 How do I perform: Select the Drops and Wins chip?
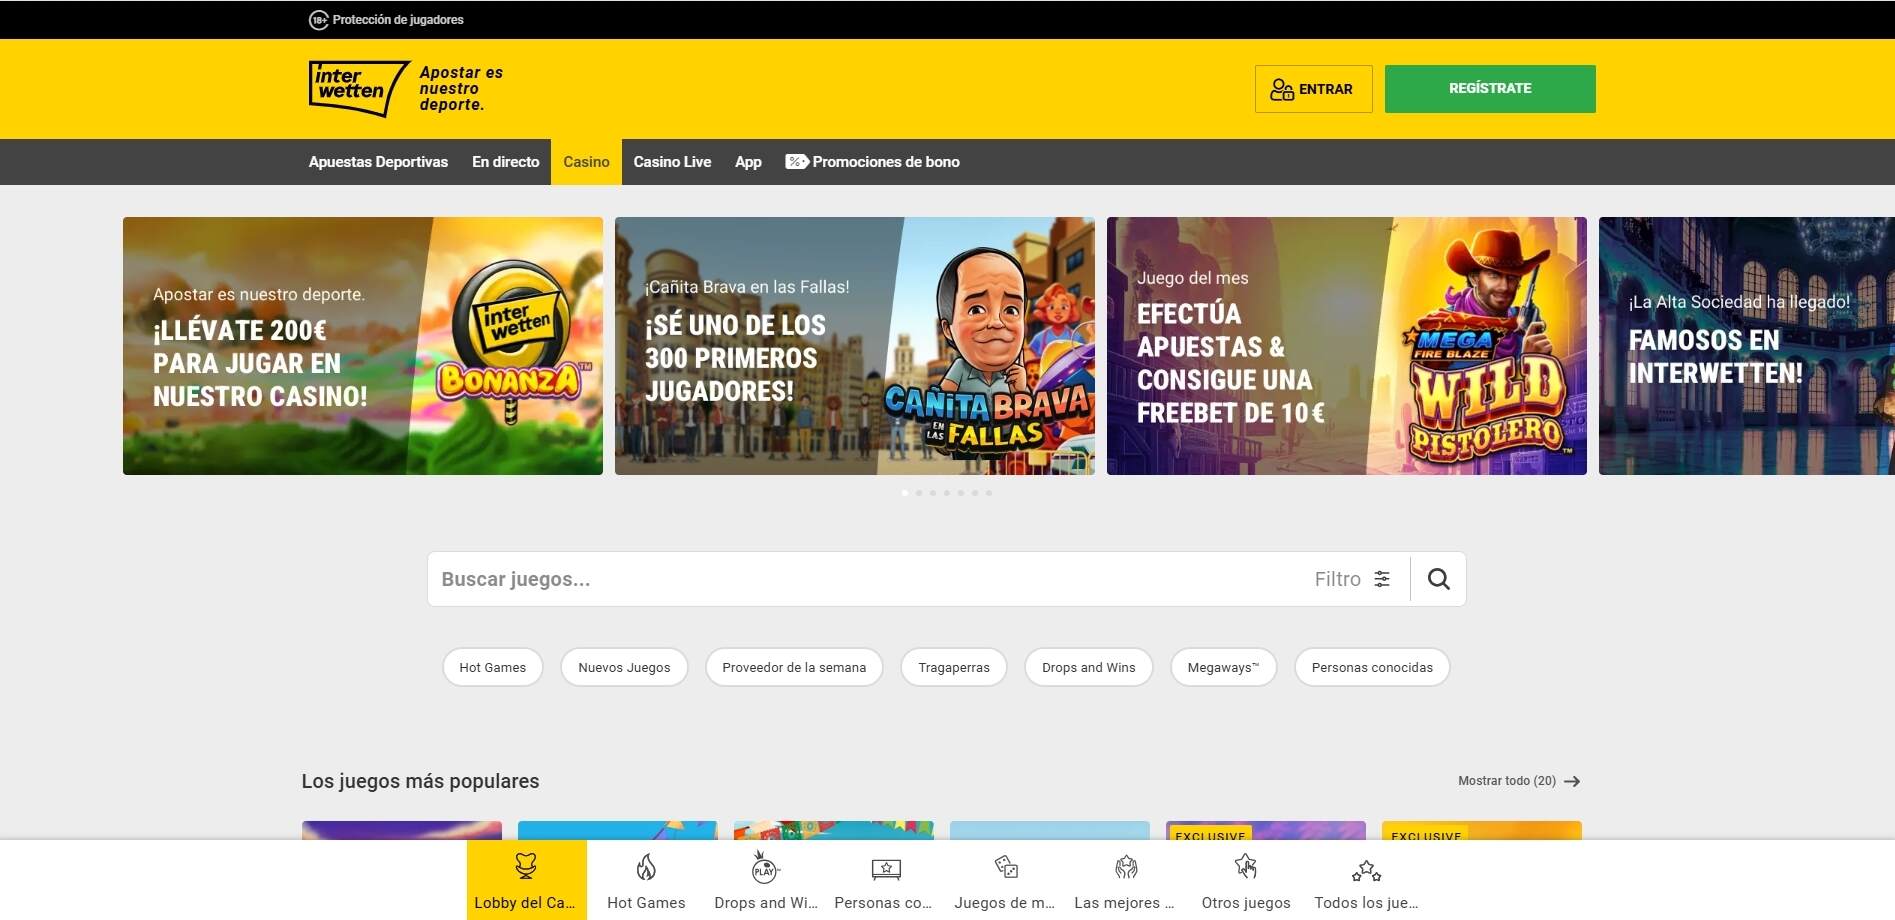tap(1089, 667)
